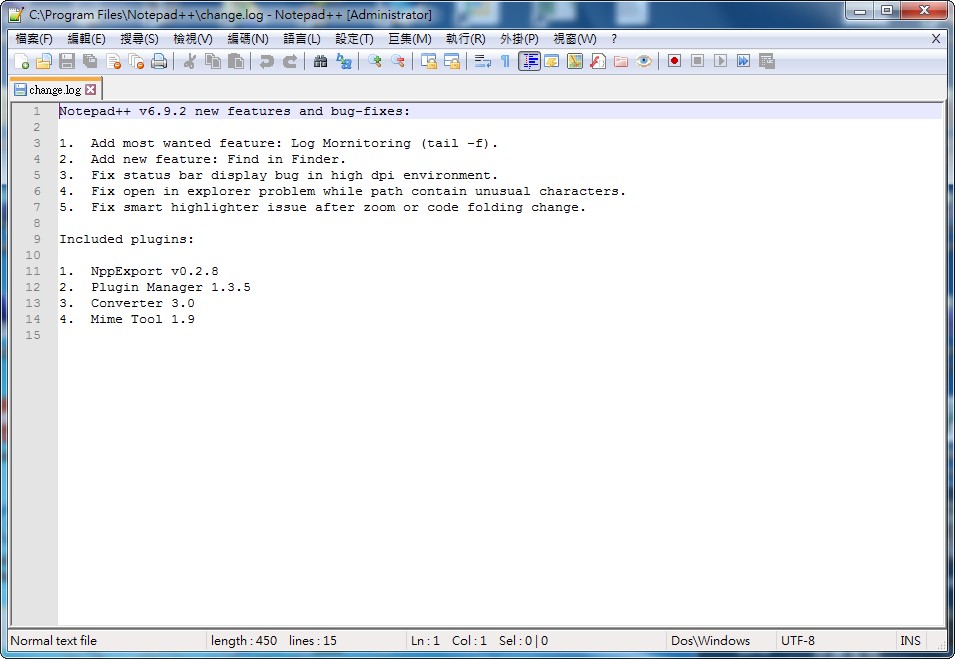Click 'UTF-8' encoding in status bar
Viewport: 955px width, 659px height.
click(x=798, y=641)
